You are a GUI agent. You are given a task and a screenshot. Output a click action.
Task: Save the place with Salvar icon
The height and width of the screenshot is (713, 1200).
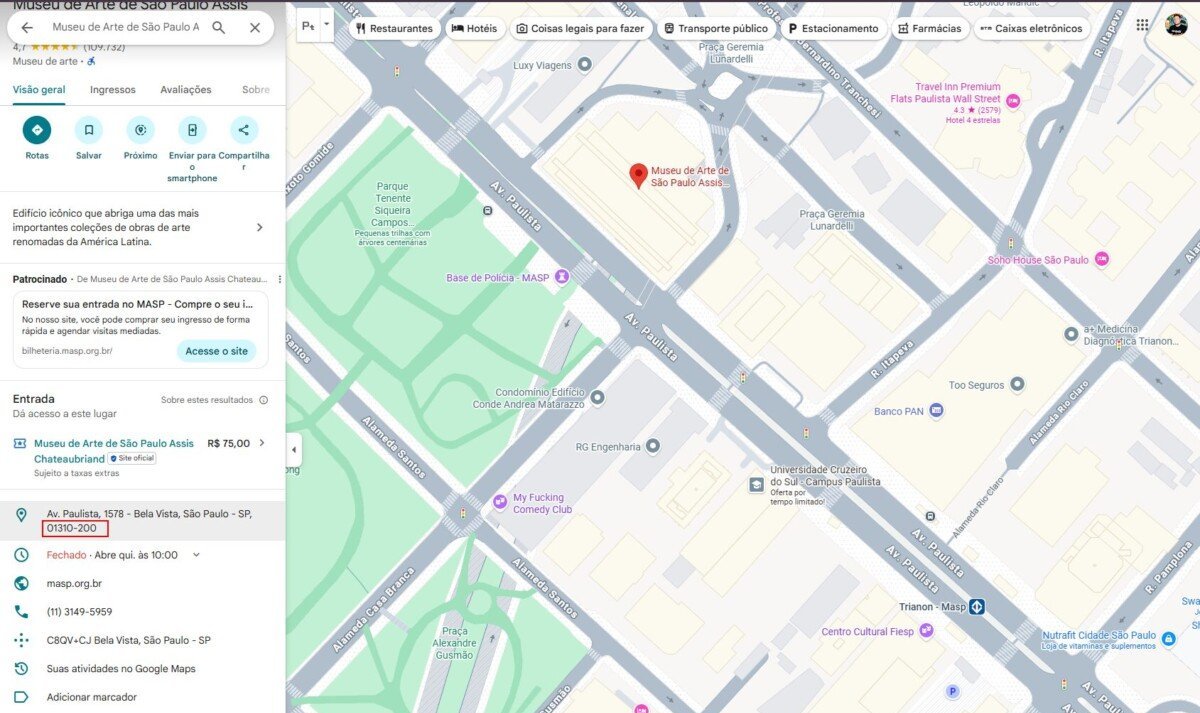pyautogui.click(x=89, y=130)
